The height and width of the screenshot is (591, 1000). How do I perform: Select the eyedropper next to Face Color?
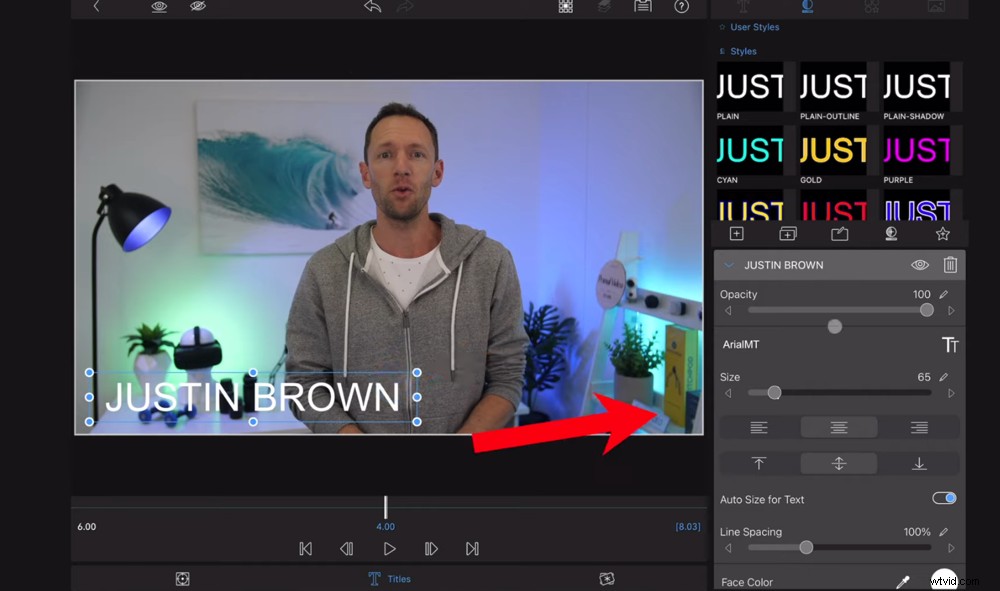point(904,580)
